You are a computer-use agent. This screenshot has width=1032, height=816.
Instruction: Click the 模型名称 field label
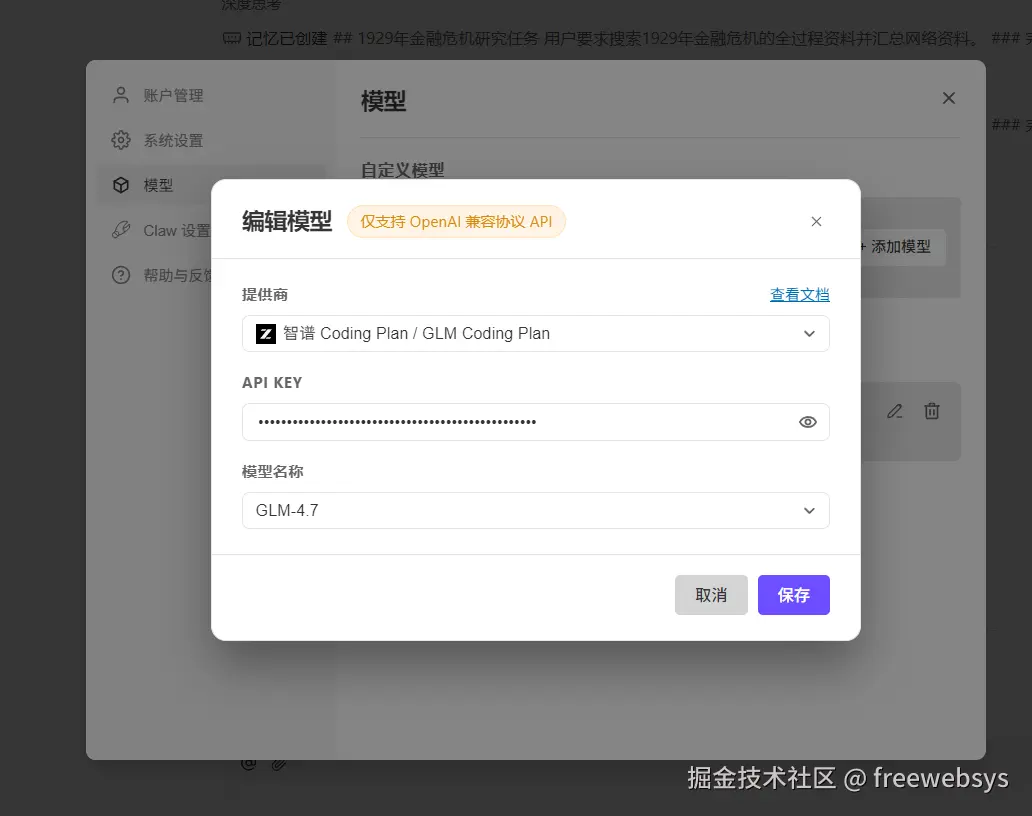click(272, 472)
